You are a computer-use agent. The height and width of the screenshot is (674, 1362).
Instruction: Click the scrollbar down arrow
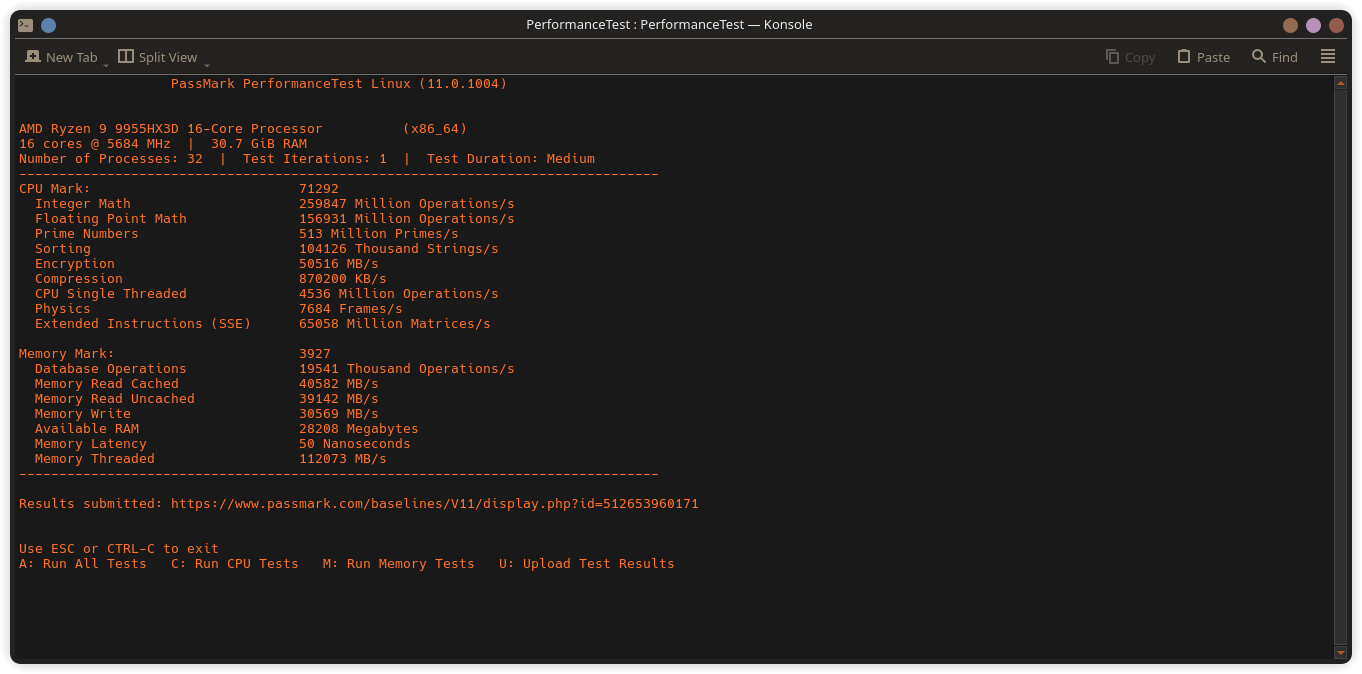(x=1341, y=653)
